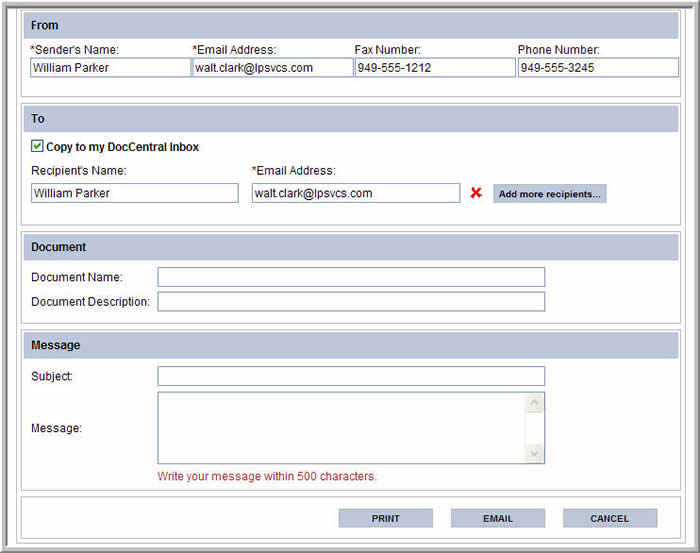This screenshot has height=553, width=700.
Task: Focus the Document Name input
Action: pos(351,277)
